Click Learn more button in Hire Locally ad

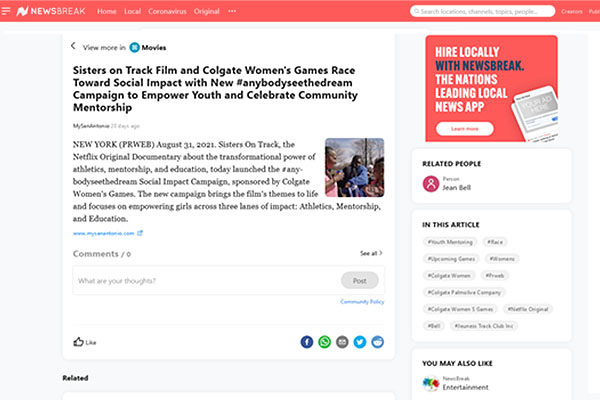tap(465, 129)
